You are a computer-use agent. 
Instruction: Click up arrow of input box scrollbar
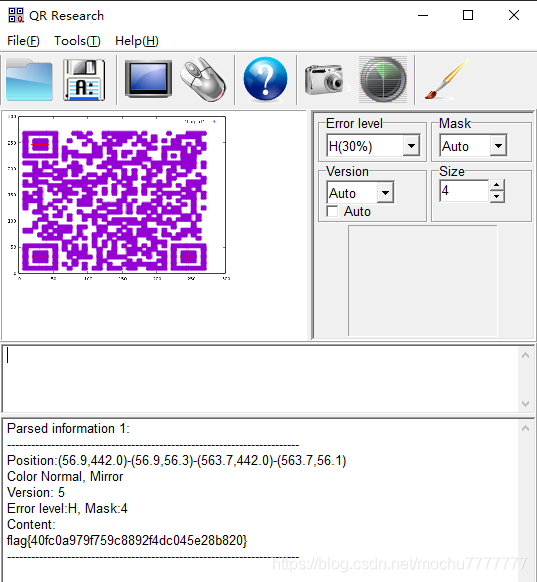click(525, 356)
